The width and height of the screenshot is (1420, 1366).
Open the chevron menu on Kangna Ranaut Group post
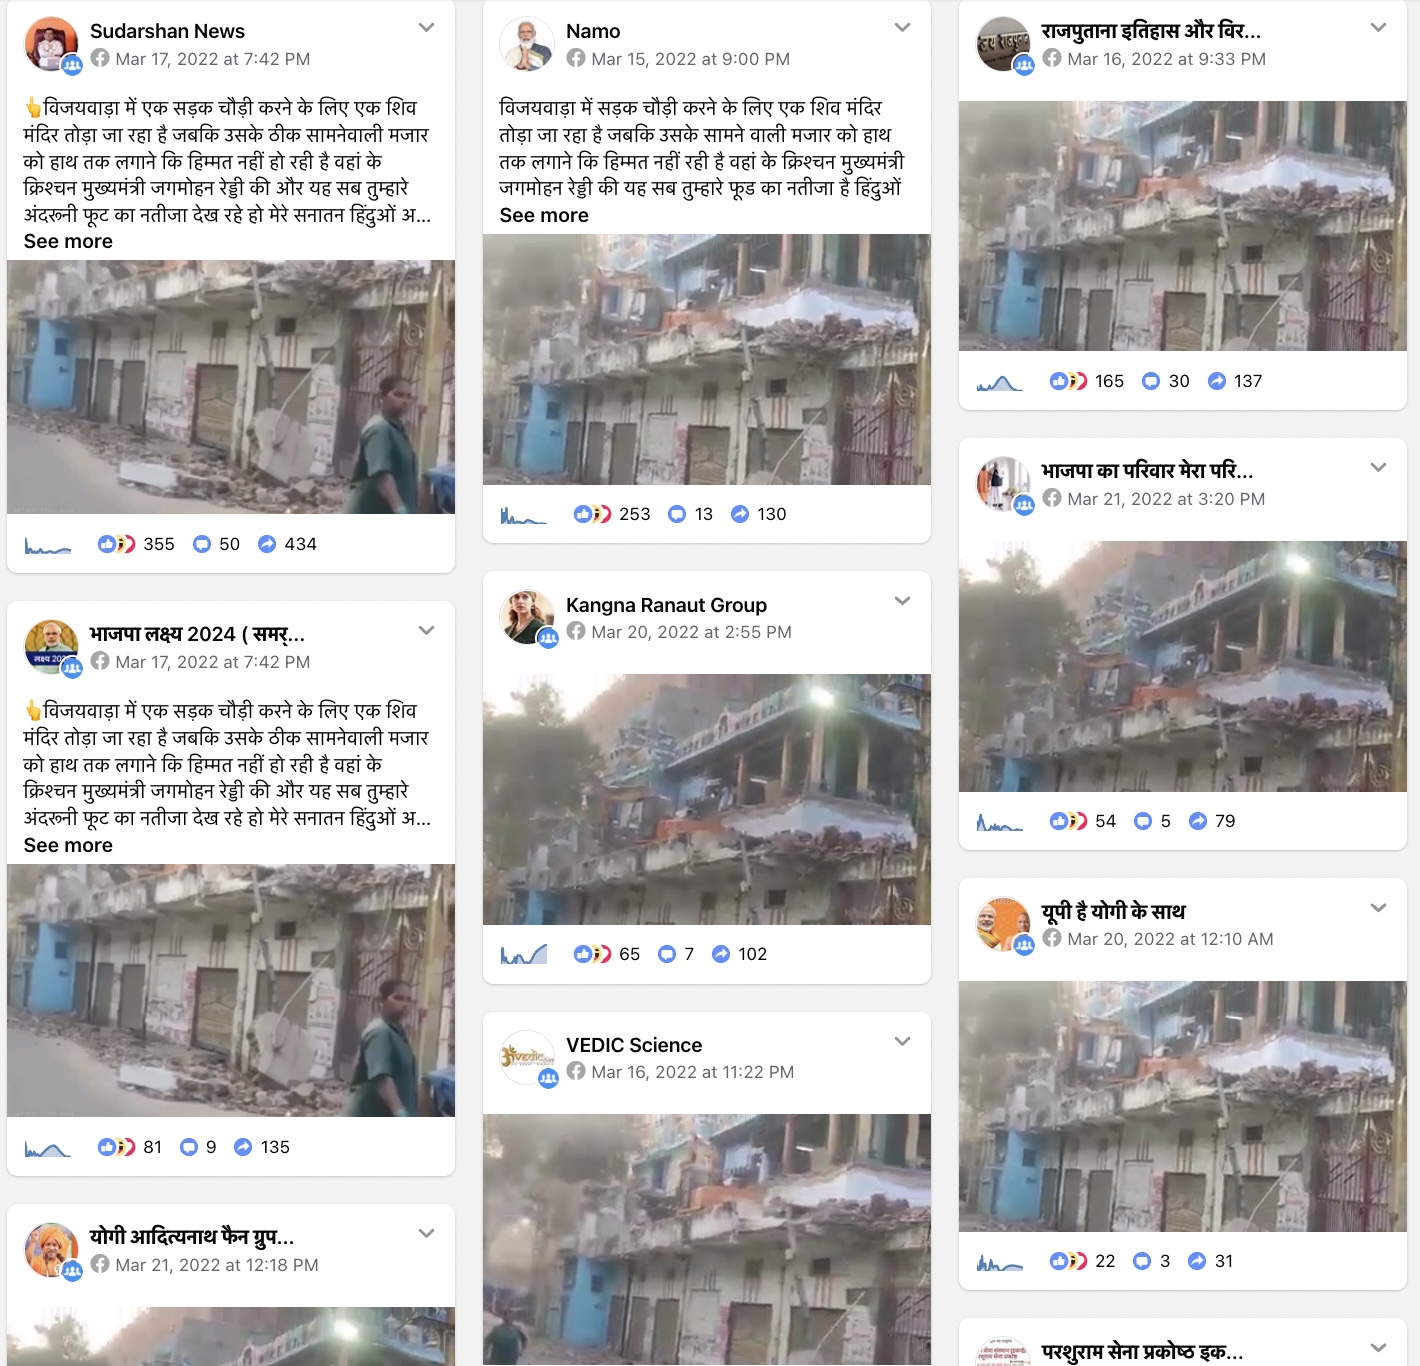tap(903, 601)
